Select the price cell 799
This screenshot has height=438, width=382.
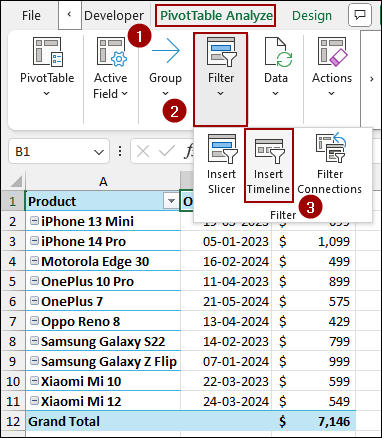(314, 341)
